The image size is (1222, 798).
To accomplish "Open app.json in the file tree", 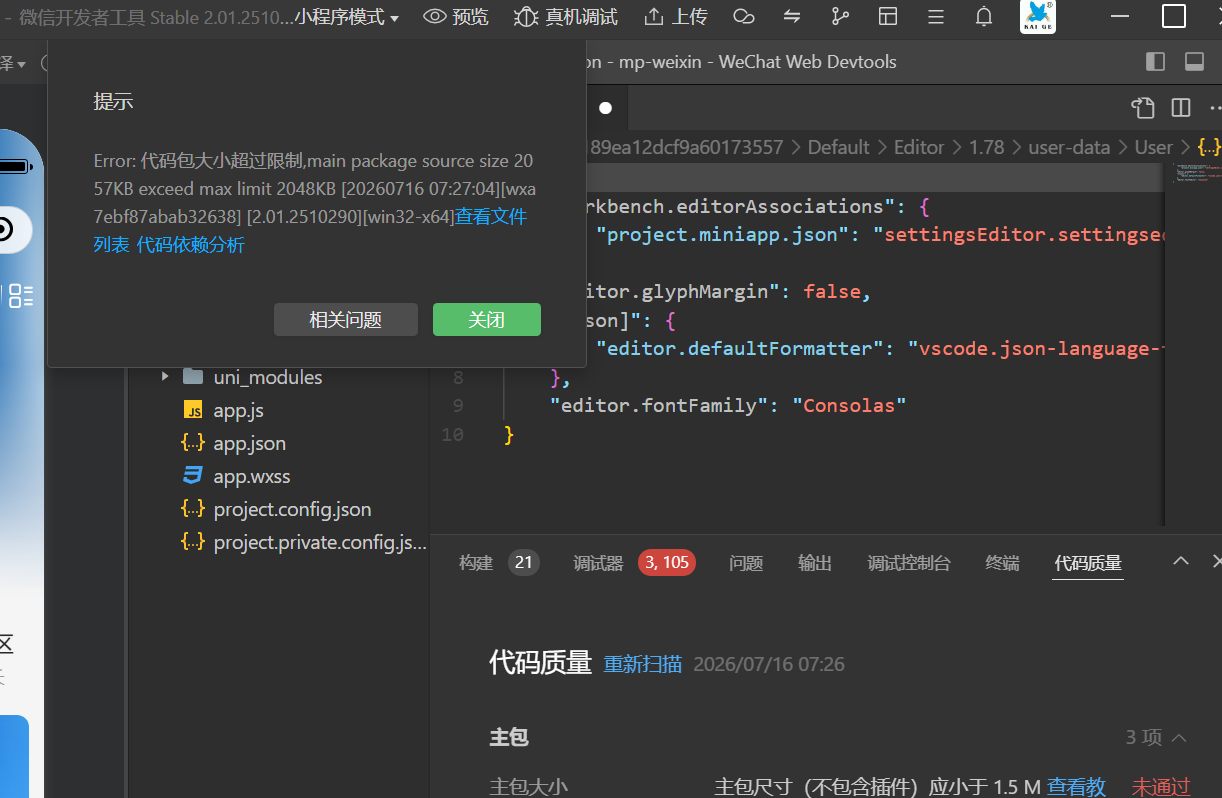I will [x=250, y=443].
